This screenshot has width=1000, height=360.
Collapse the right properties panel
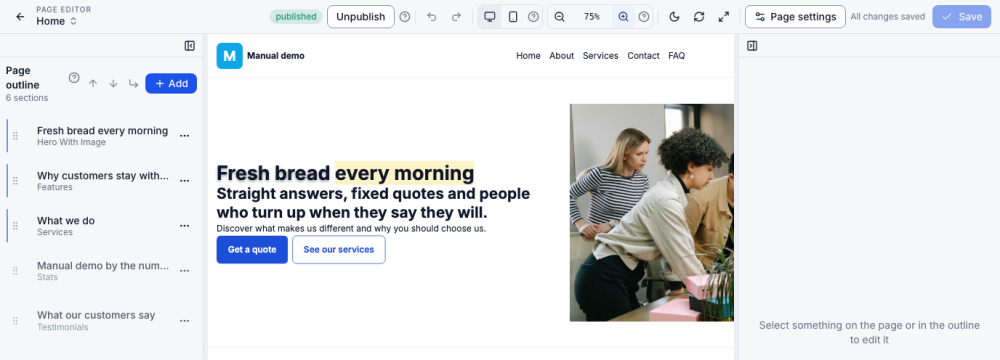[x=752, y=45]
